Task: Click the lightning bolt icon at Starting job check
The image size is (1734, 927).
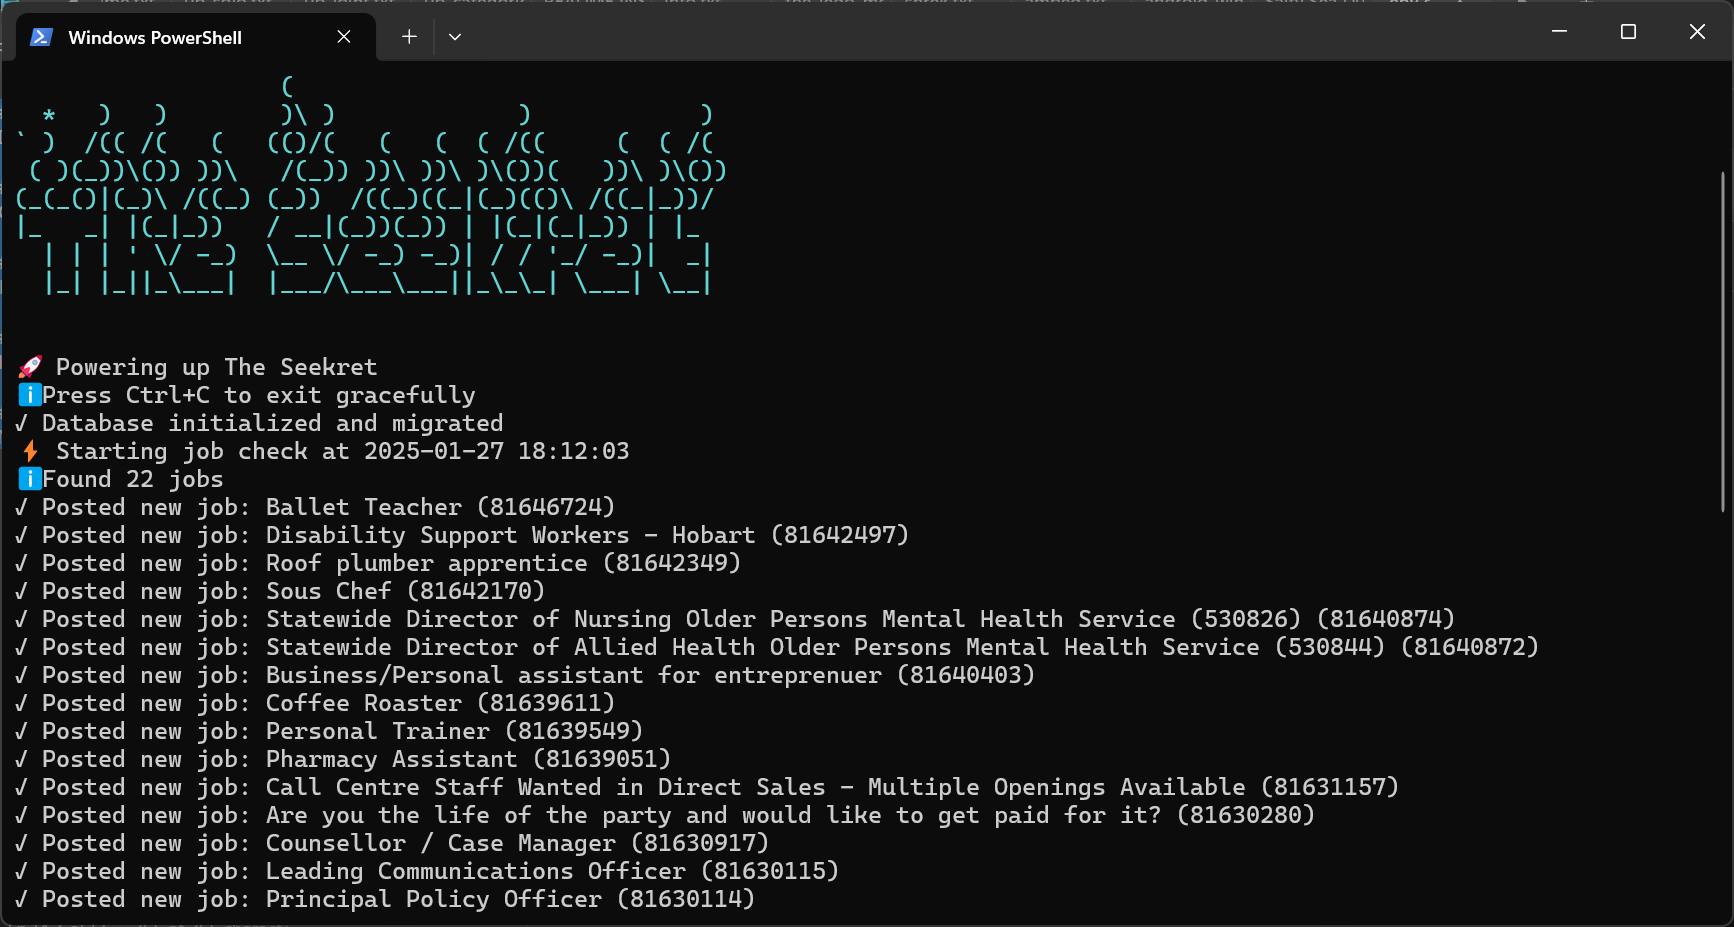Action: 30,451
